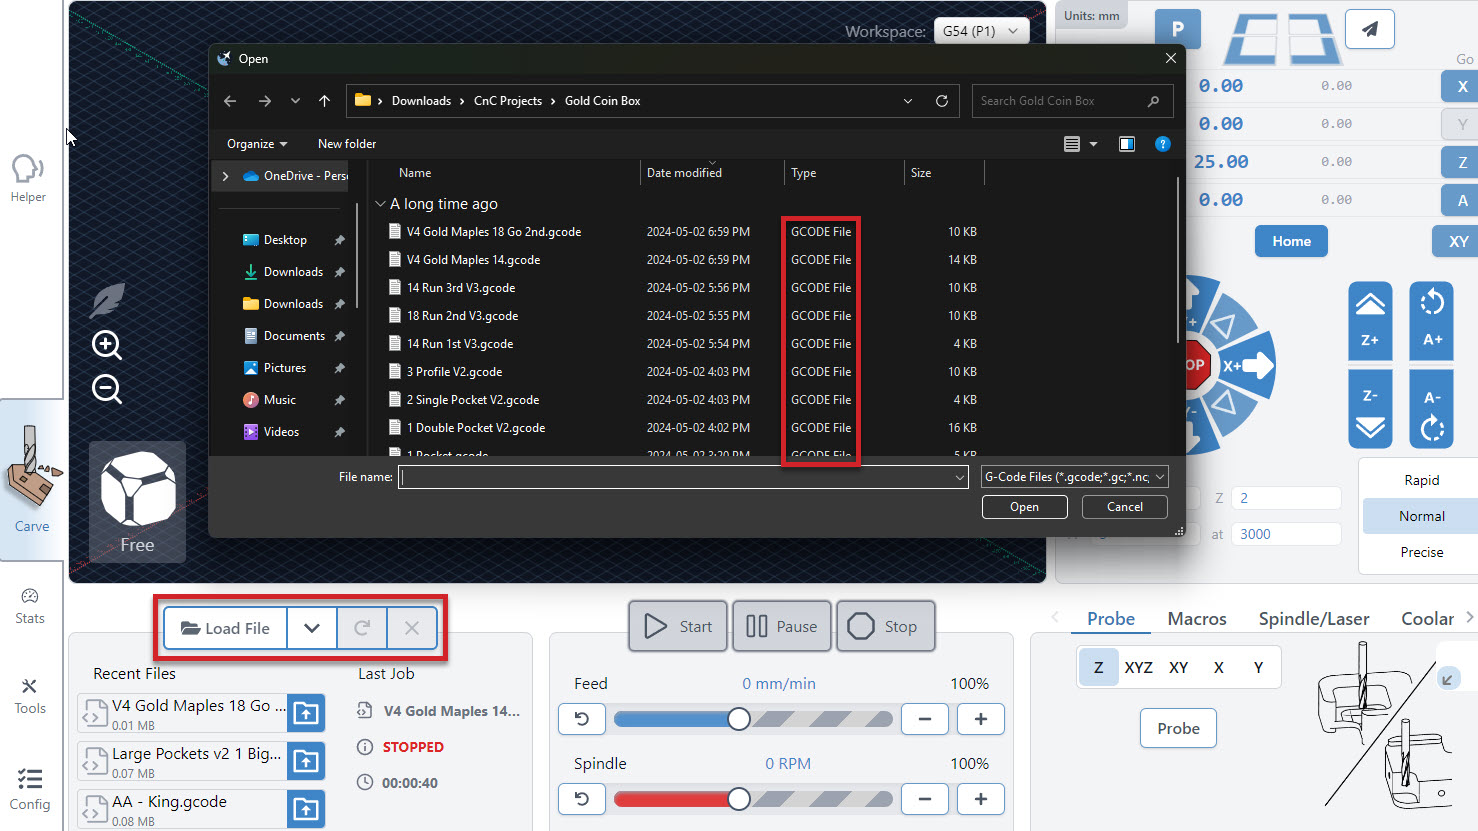Reset feed override to default

(581, 719)
